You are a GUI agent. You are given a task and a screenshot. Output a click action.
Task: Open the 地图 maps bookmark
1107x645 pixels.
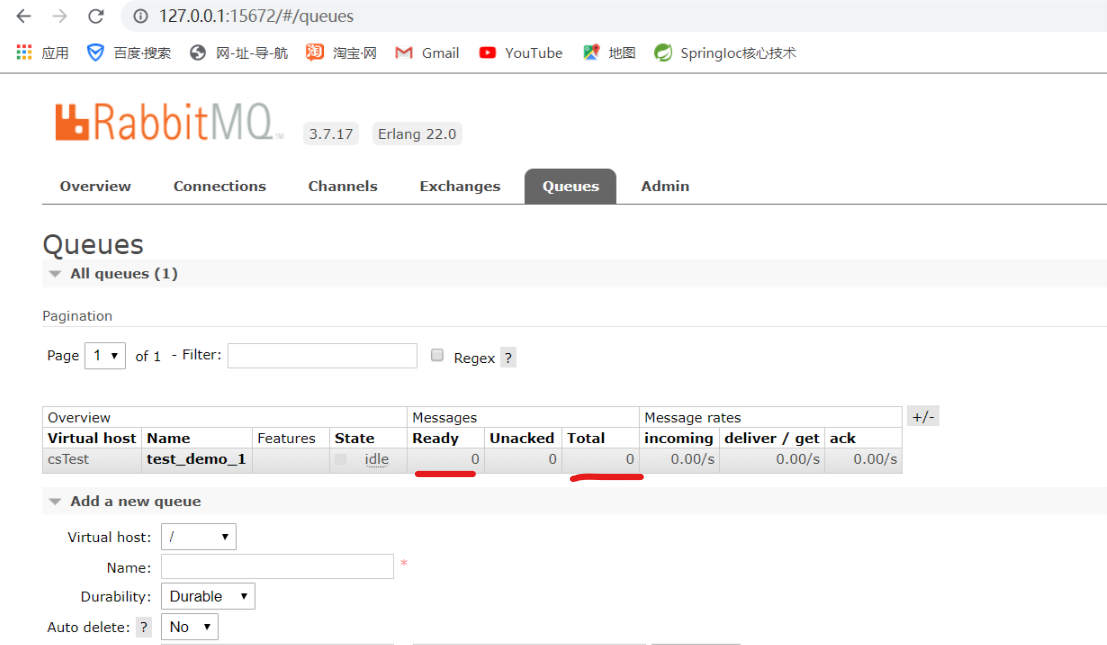pyautogui.click(x=609, y=52)
